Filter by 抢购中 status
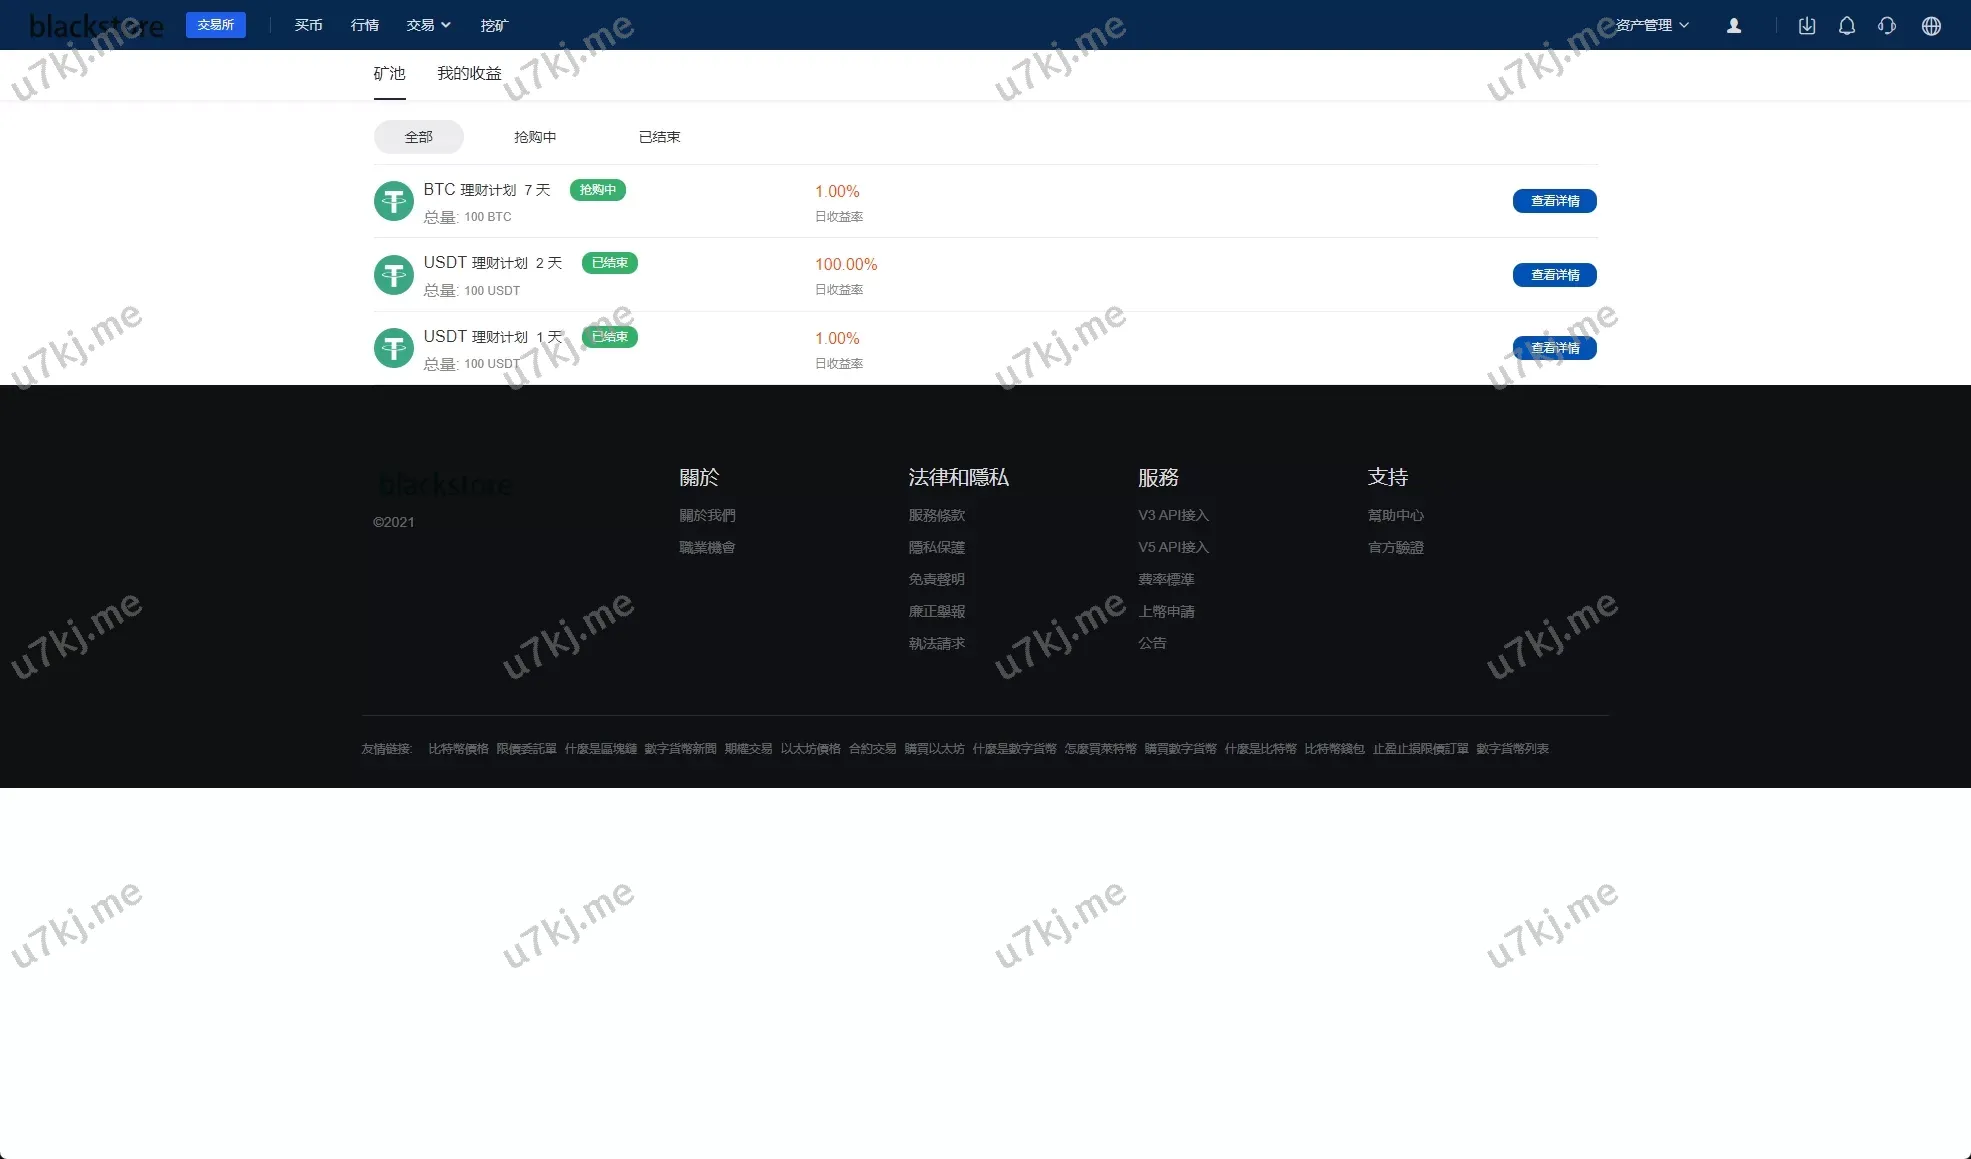The image size is (1971, 1159). tap(535, 137)
